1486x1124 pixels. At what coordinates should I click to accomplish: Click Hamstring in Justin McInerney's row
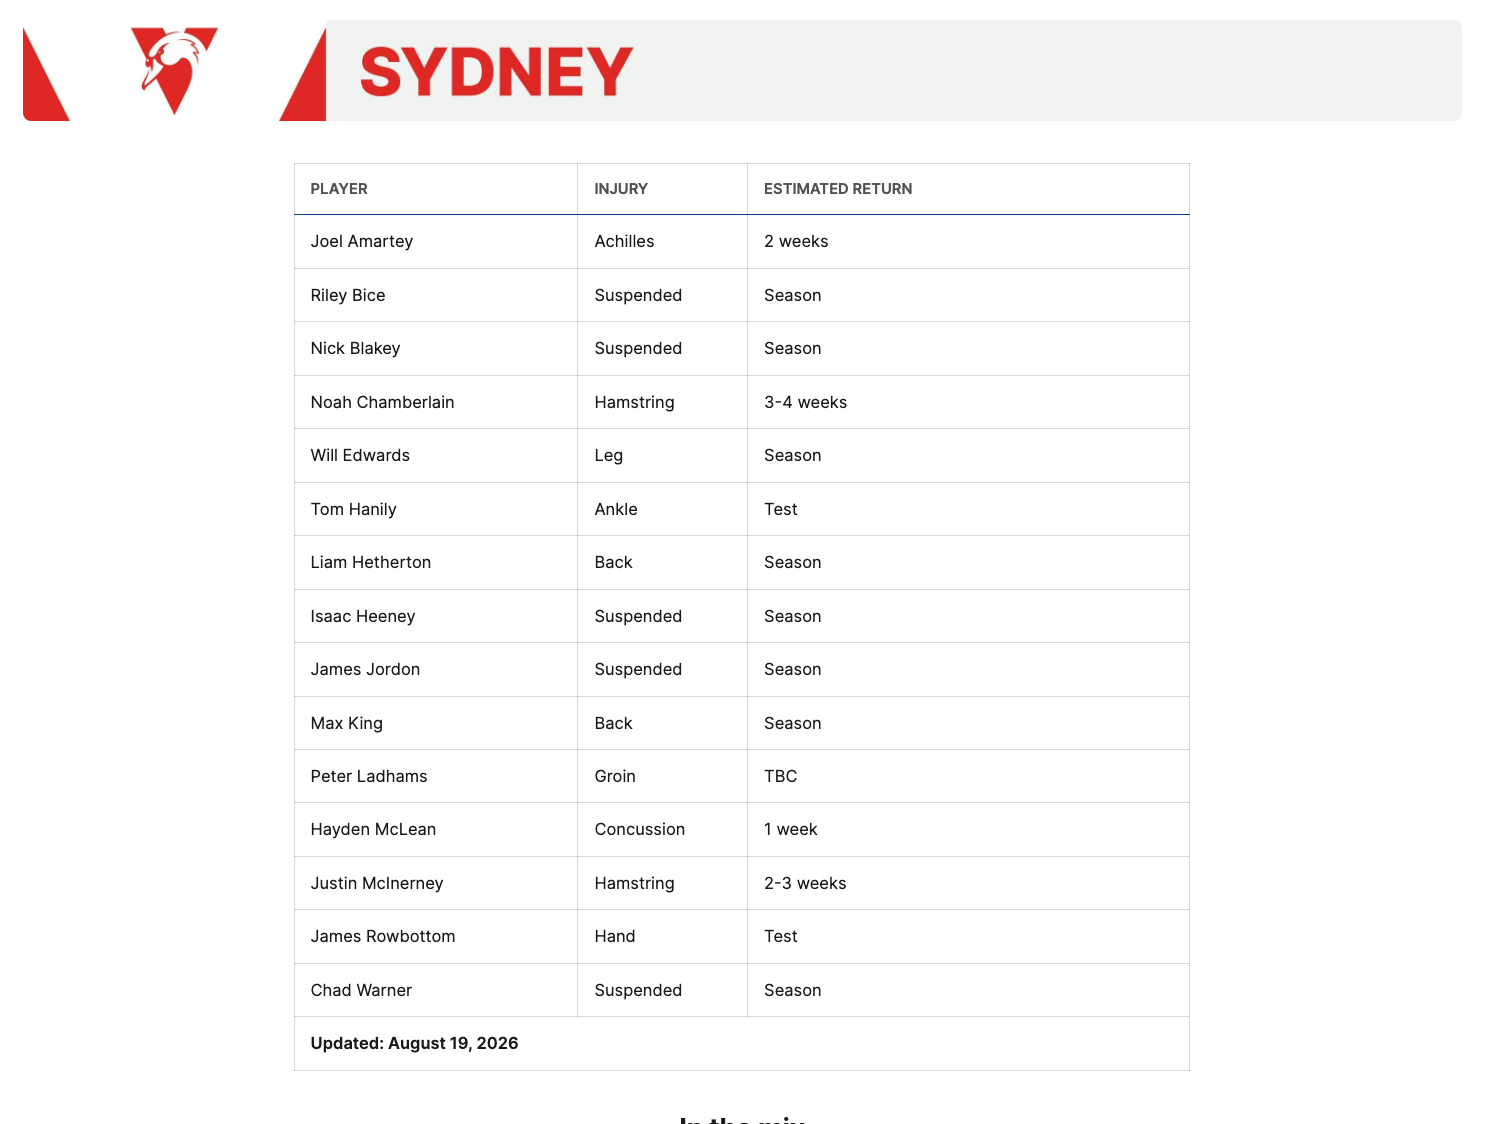[x=634, y=883]
